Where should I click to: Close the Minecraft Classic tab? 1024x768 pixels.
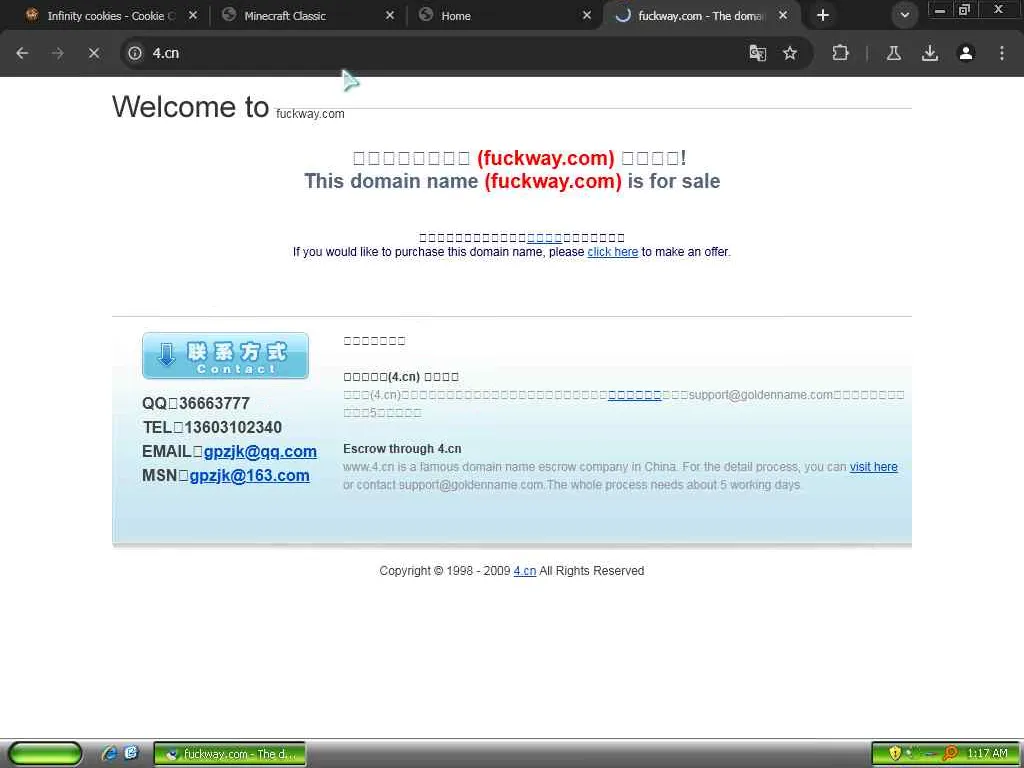[390, 15]
